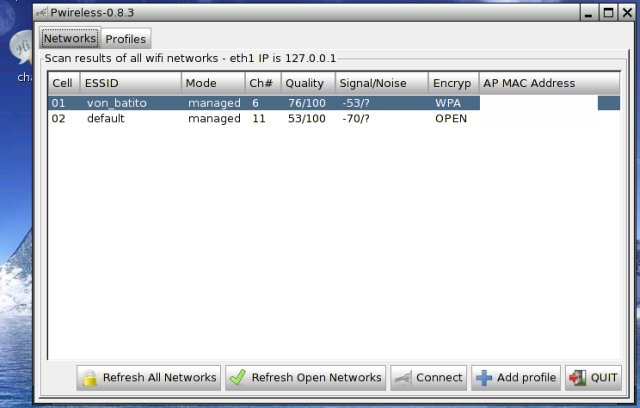This screenshot has height=408, width=640.
Task: Sort by the Mode column header
Action: [x=213, y=83]
